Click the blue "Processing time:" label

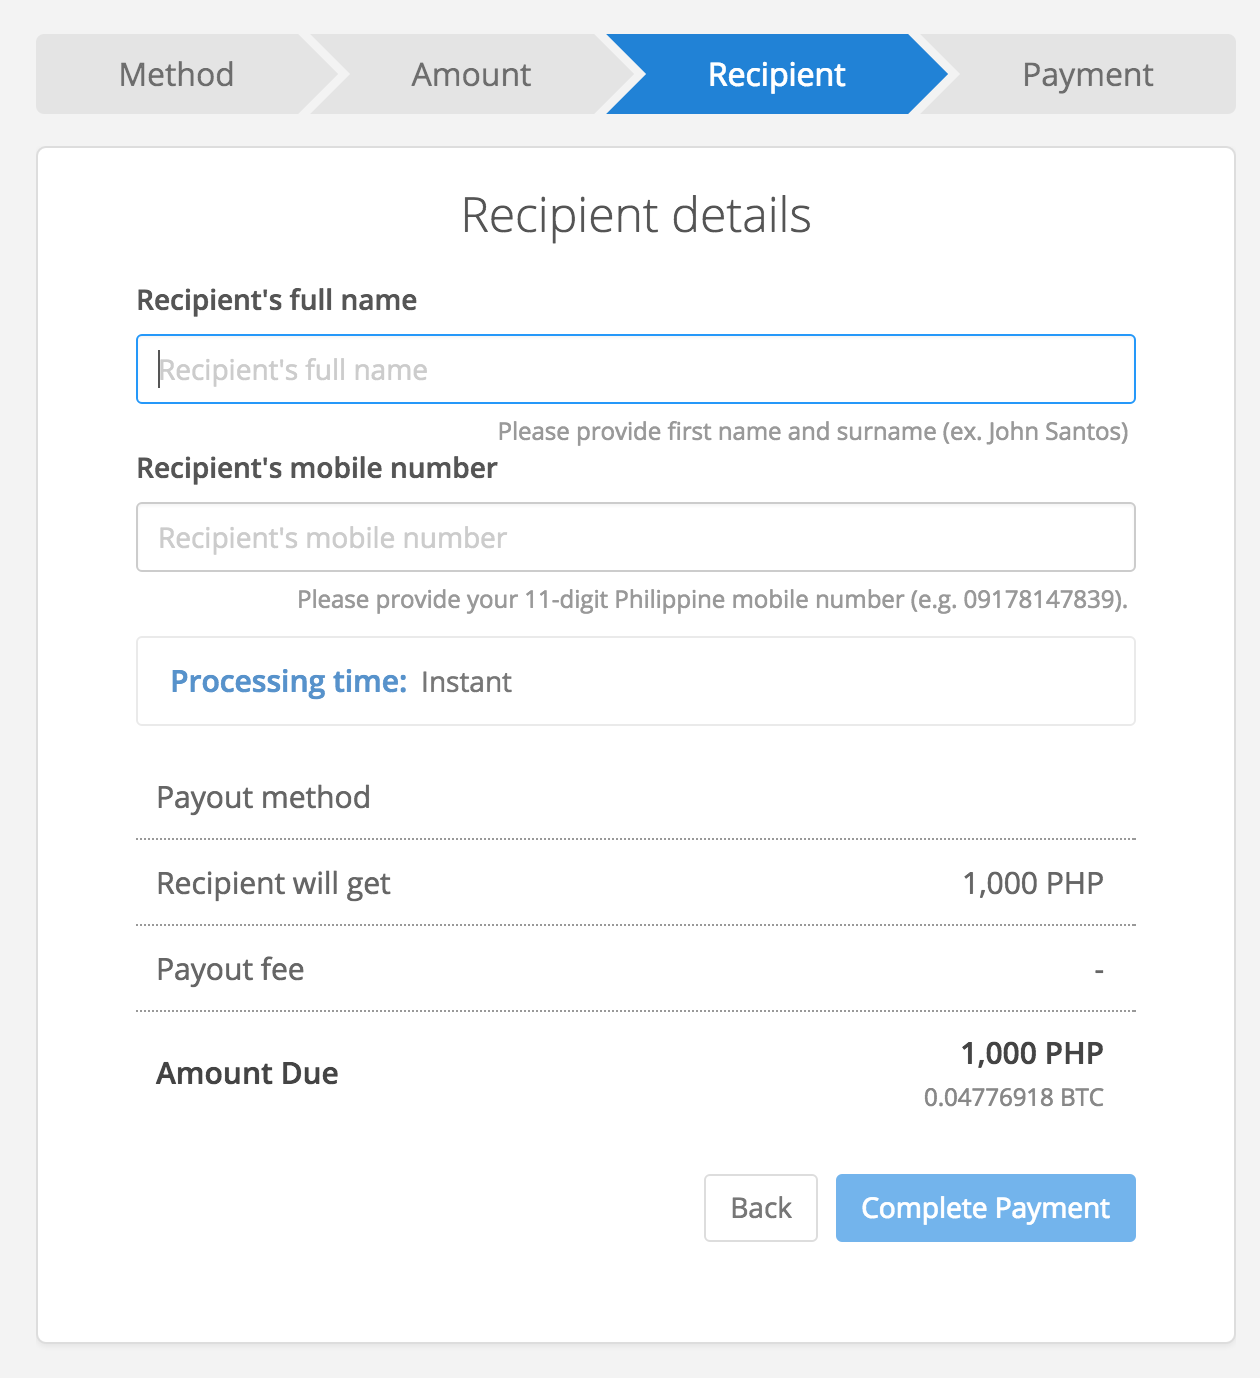pos(288,682)
